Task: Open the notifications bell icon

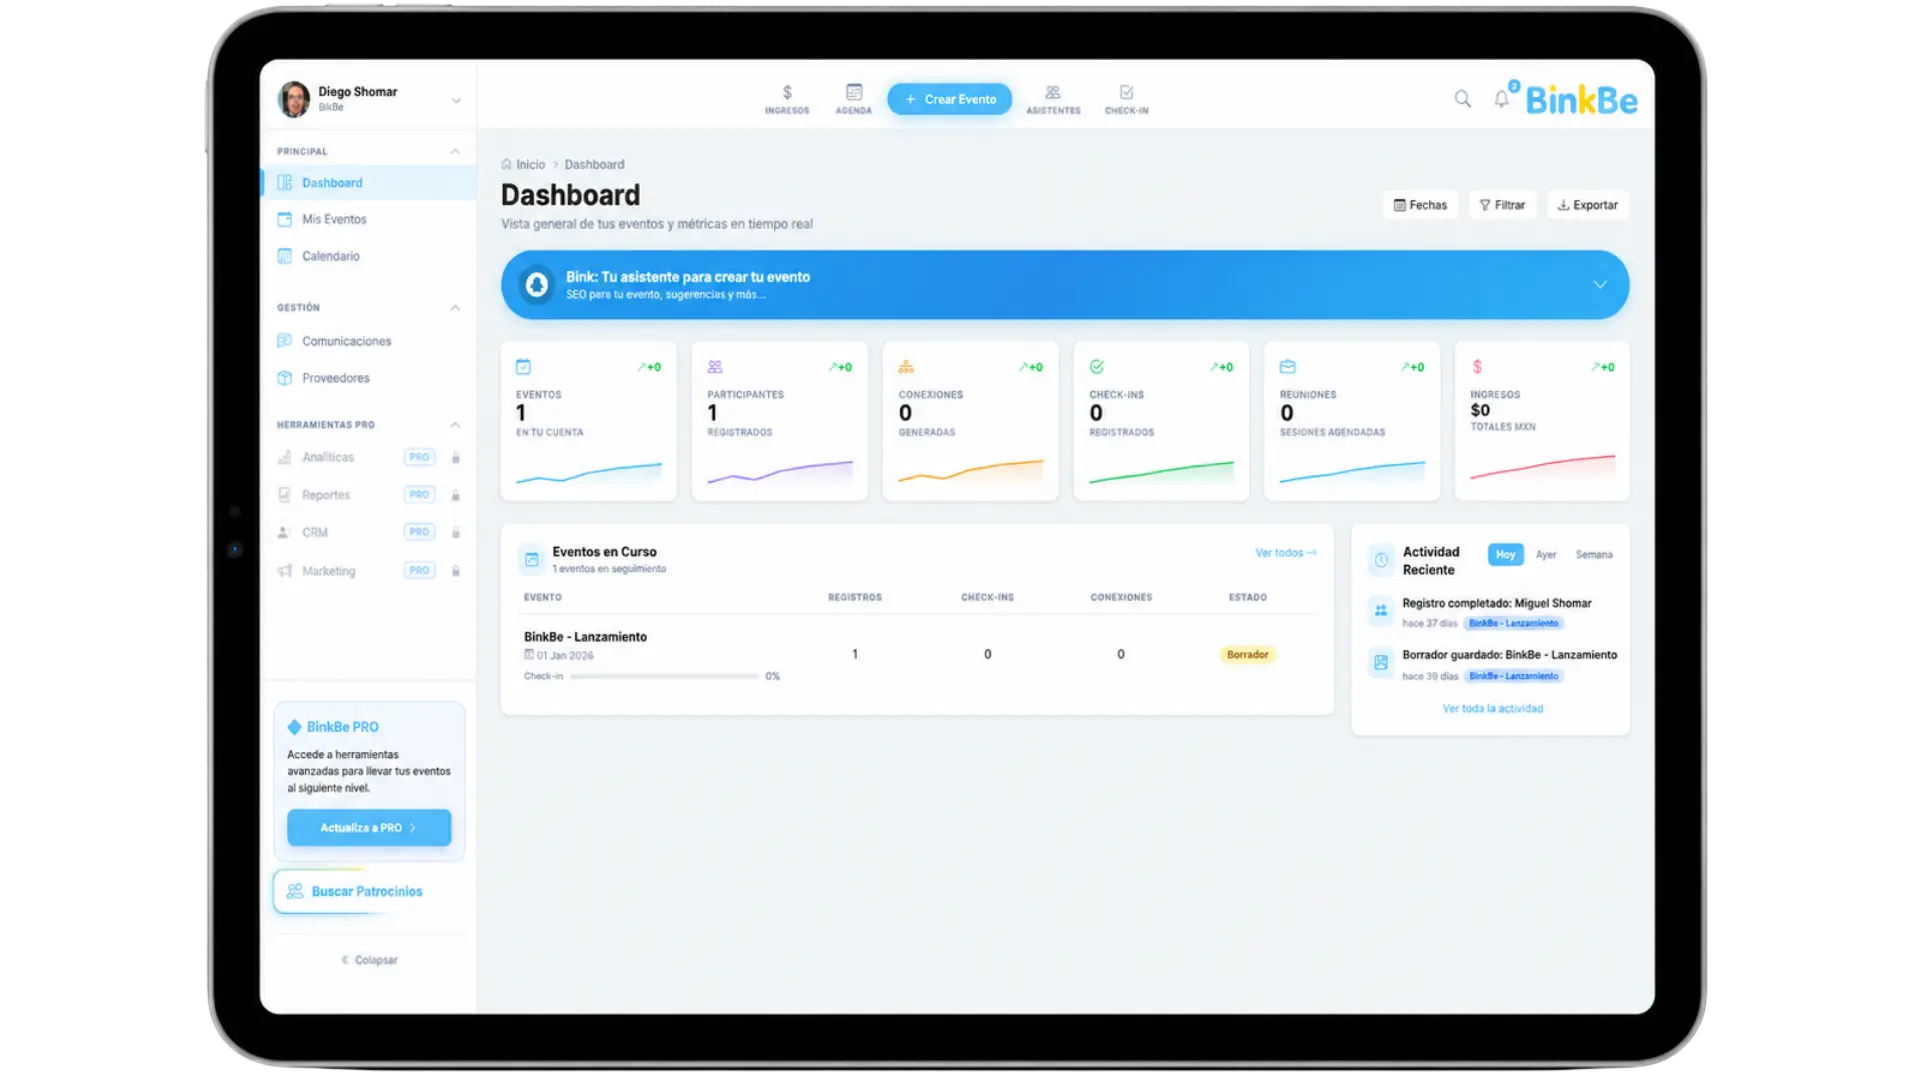Action: [1501, 99]
